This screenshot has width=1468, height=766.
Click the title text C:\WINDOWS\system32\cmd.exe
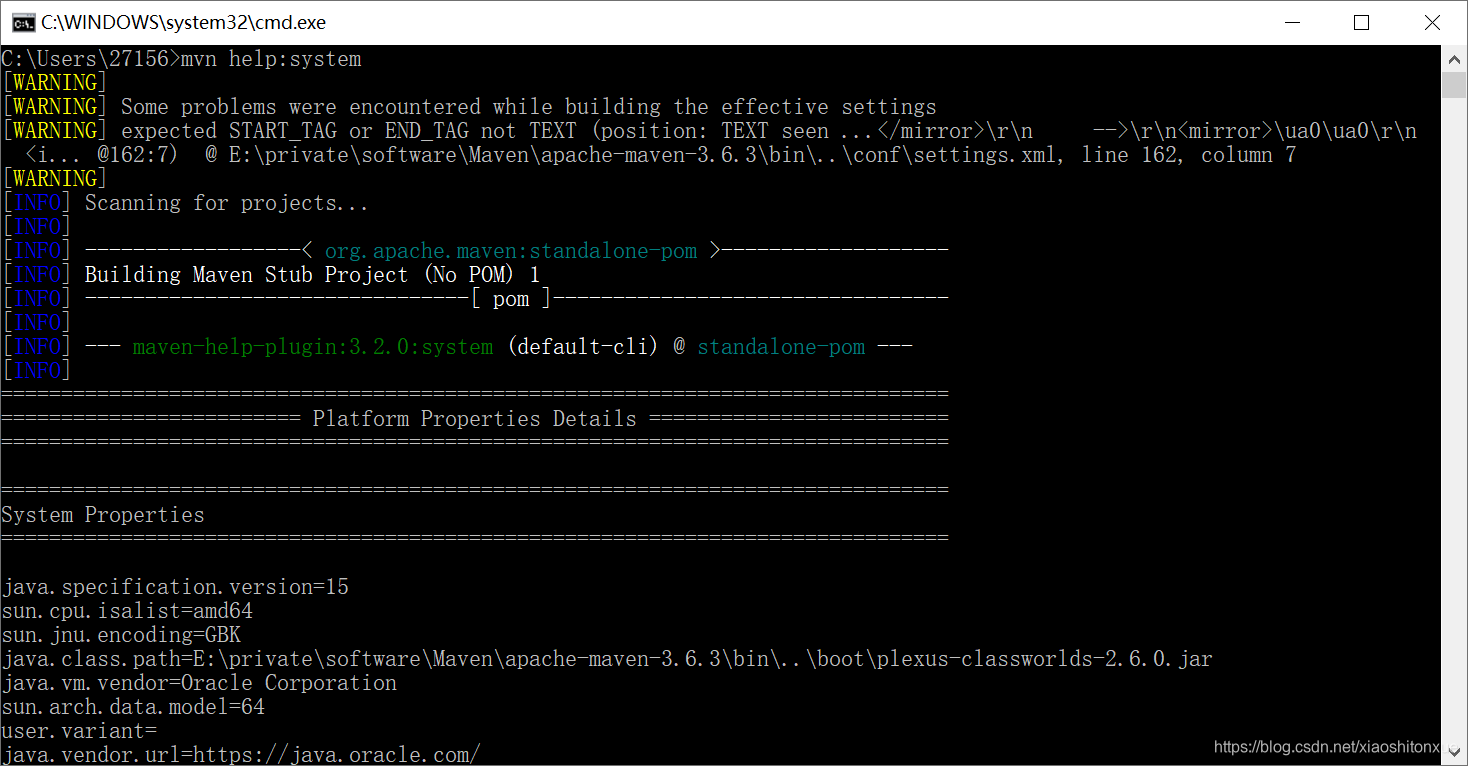[183, 22]
